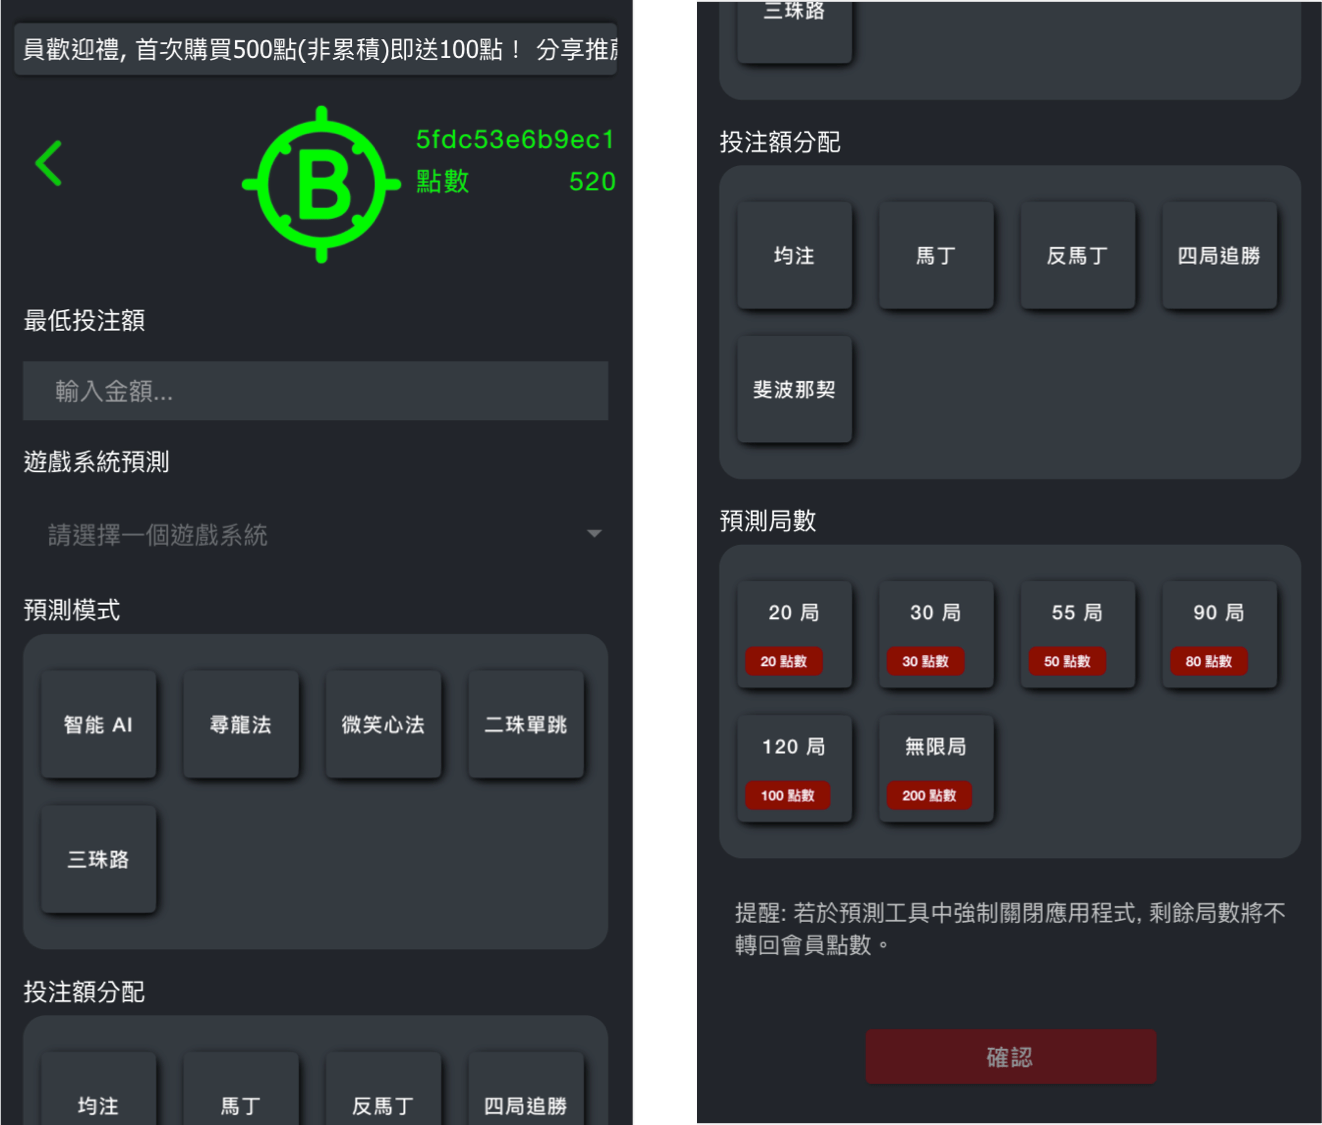Choose 反馬丁 in the left screen
1322x1125 pixels.
coord(383,1090)
